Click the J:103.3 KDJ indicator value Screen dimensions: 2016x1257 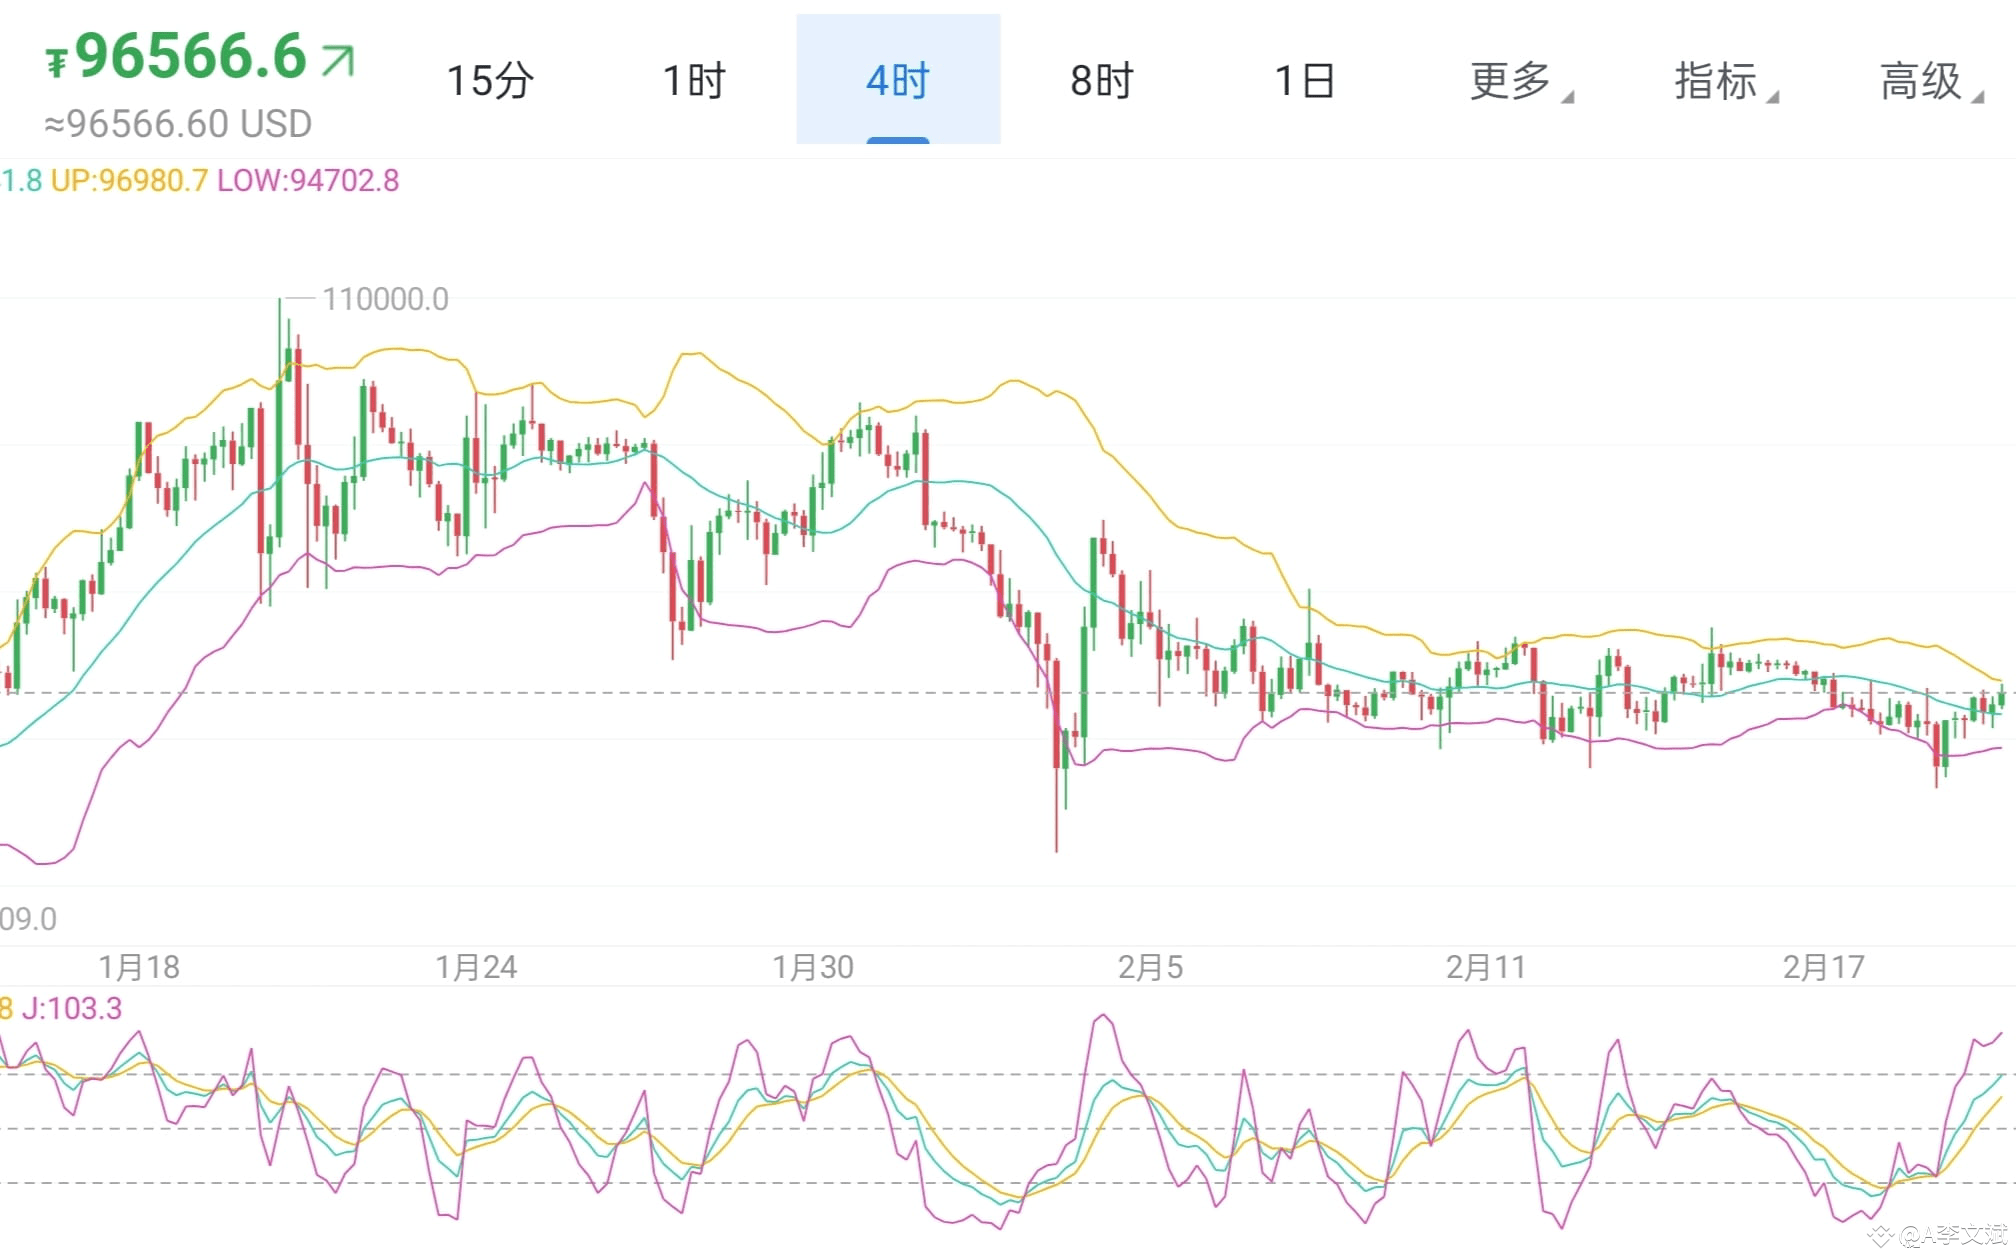[x=72, y=1008]
